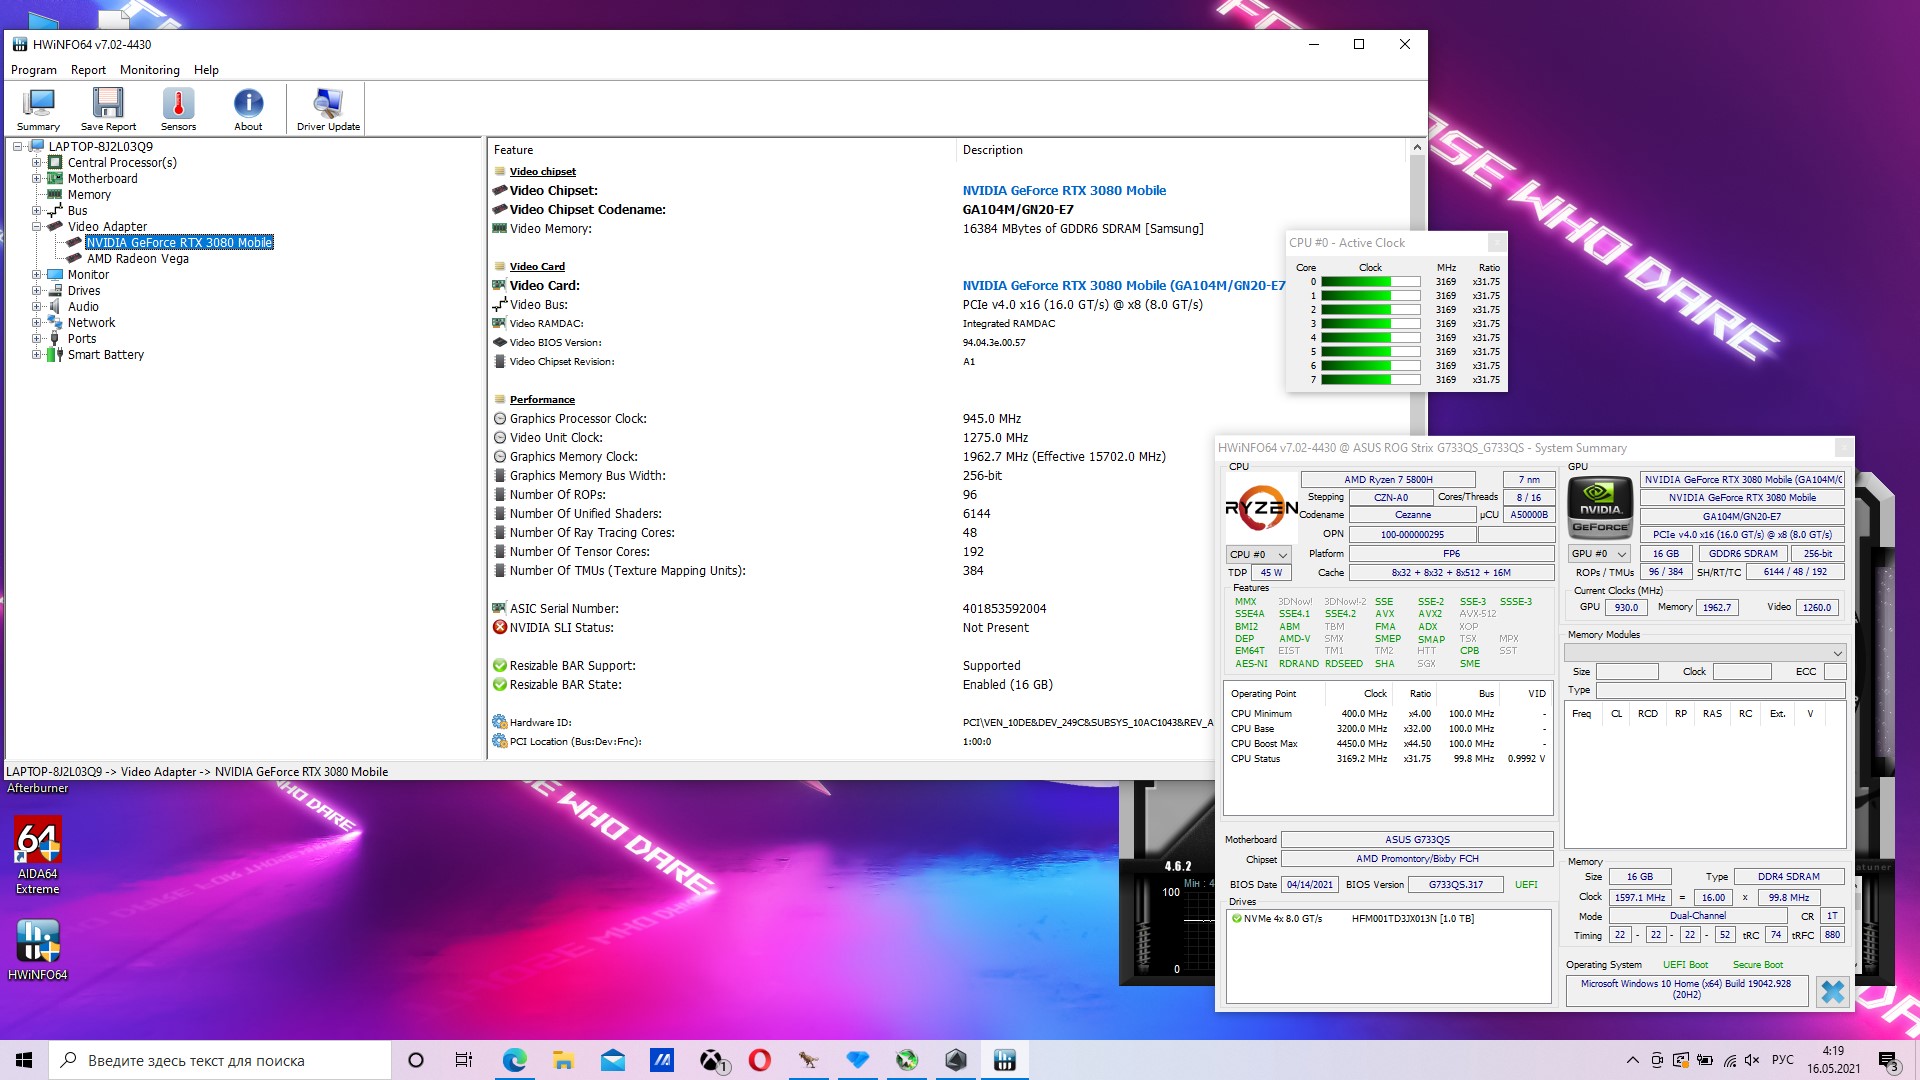Open the notification center icon

[x=1888, y=1060]
